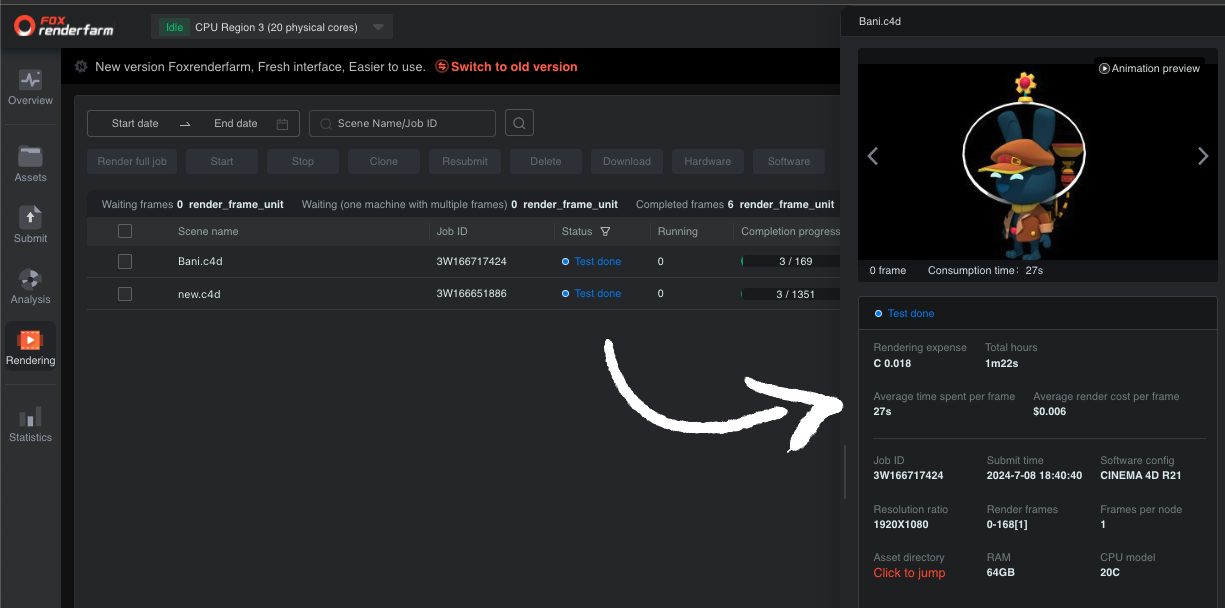The image size is (1225, 608).
Task: Click the gear icon beside New version notice
Action: tap(81, 67)
